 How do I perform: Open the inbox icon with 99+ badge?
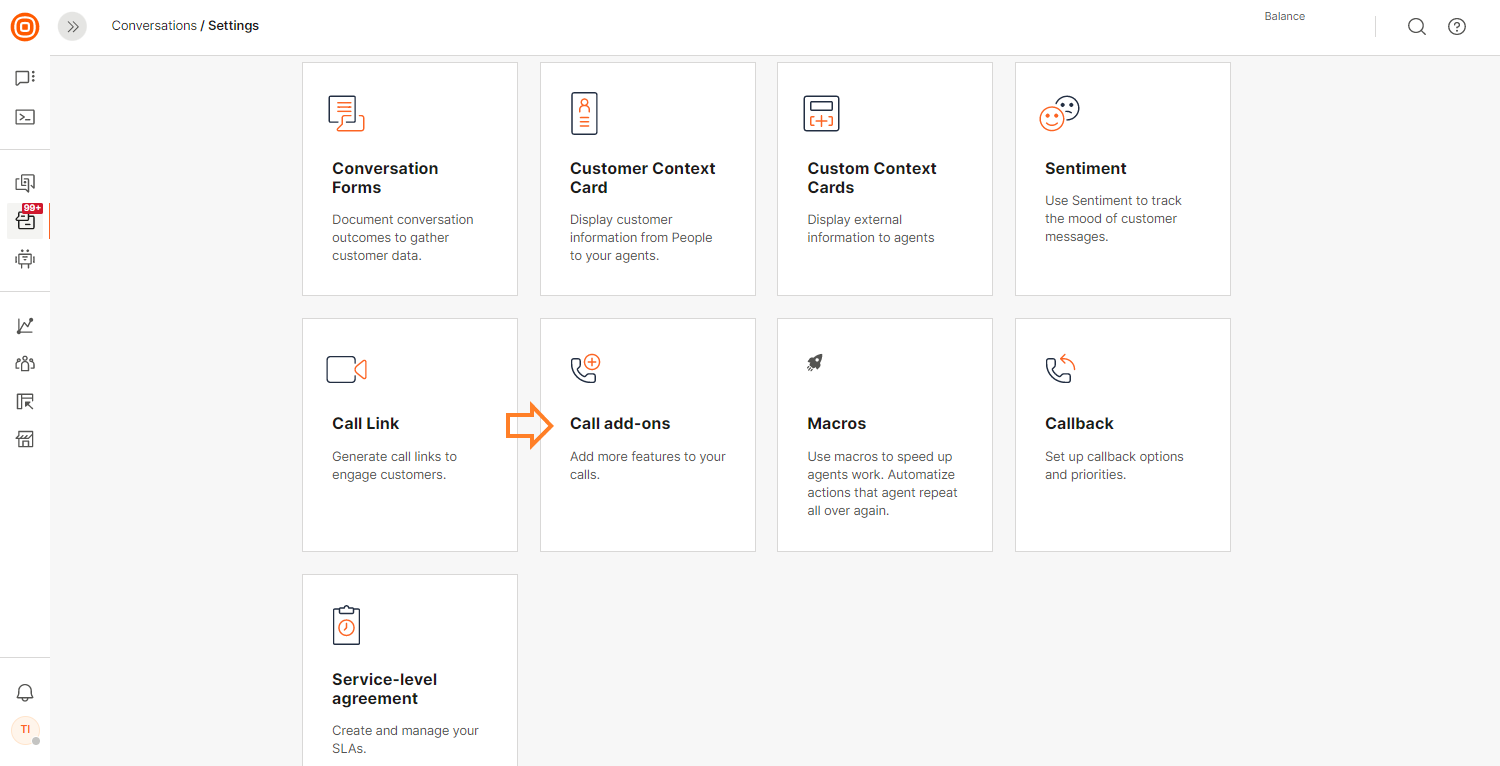tap(25, 220)
